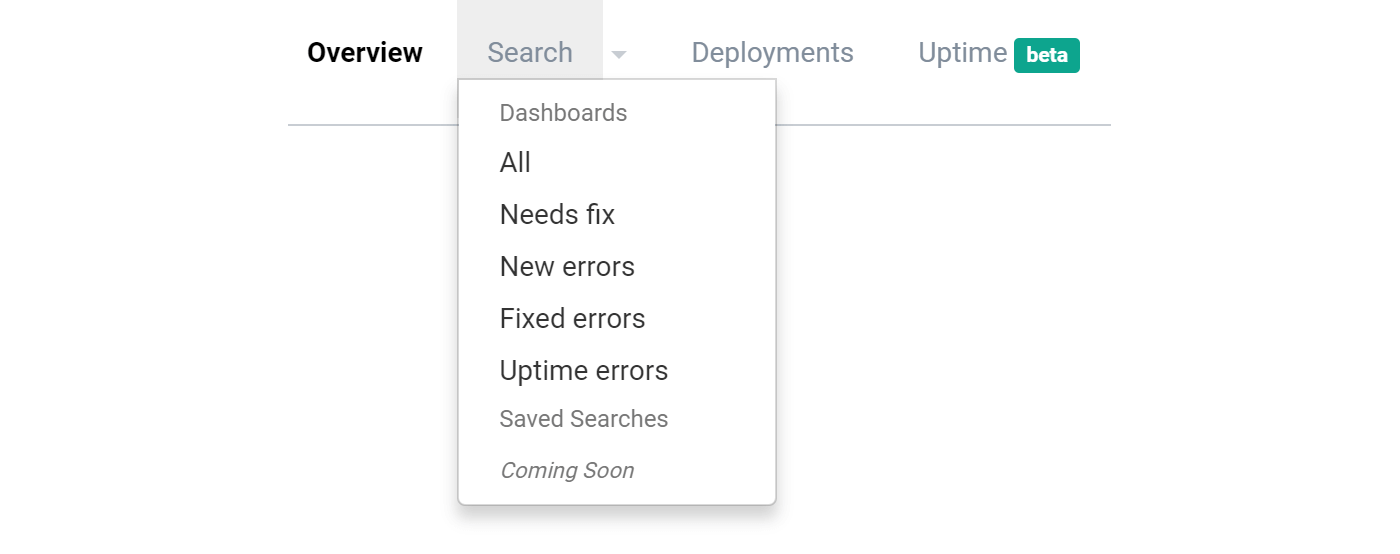Open the Needs fix dashboard
Screen dimensions: 1400x554
tap(557, 214)
